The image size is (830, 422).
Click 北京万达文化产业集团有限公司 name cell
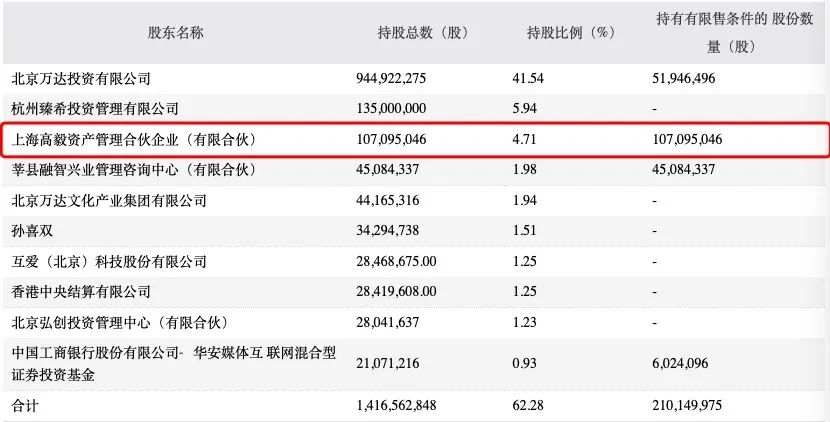(x=109, y=200)
